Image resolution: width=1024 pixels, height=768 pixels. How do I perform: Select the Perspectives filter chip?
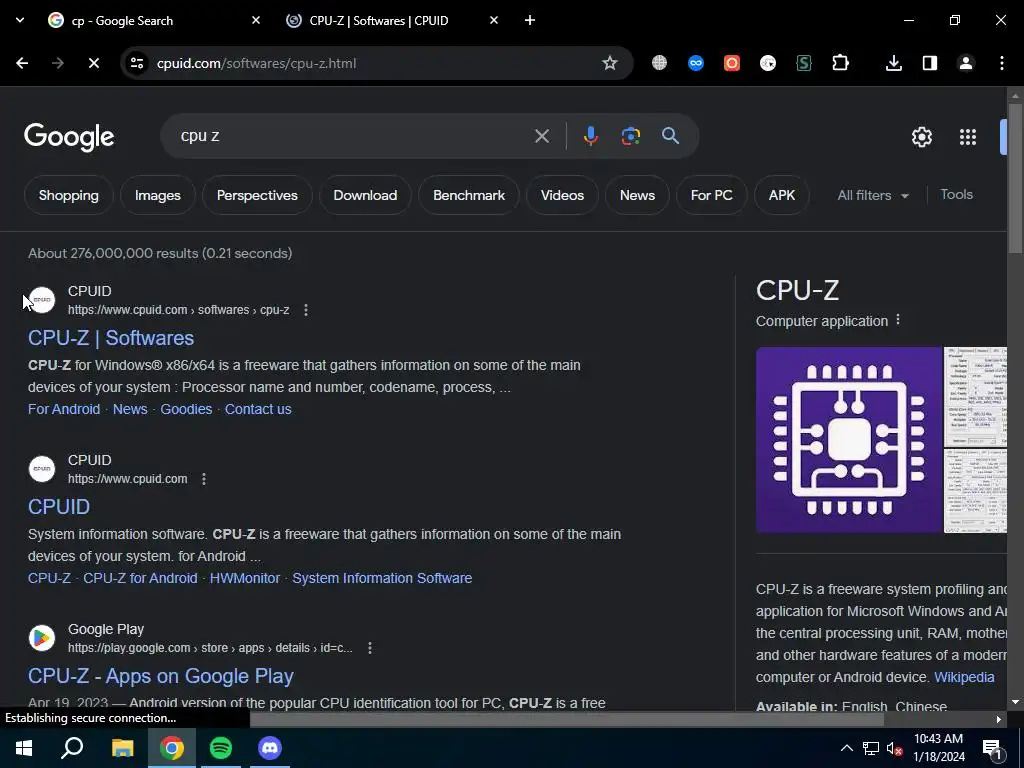257,195
